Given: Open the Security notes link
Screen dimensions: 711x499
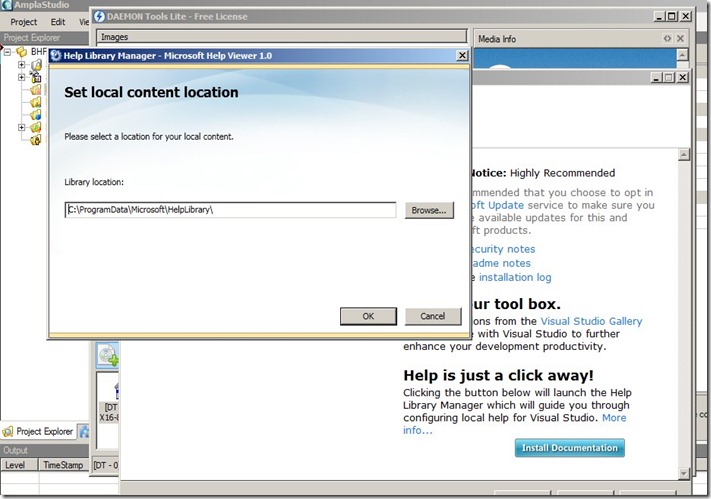Looking at the screenshot, I should pos(502,249).
